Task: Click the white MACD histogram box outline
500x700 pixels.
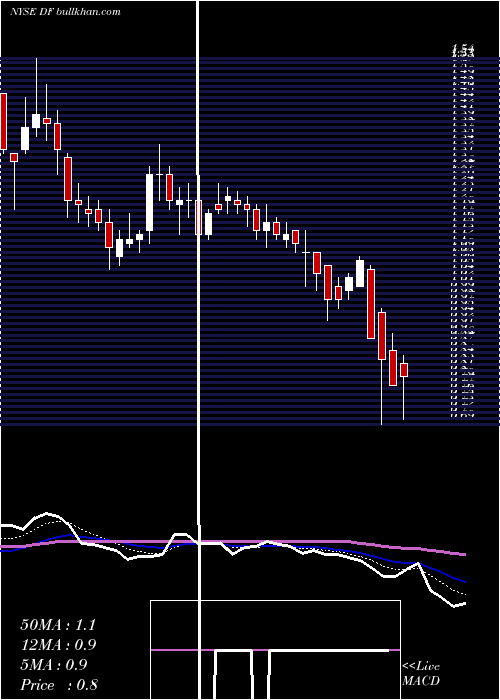Action: [275, 650]
